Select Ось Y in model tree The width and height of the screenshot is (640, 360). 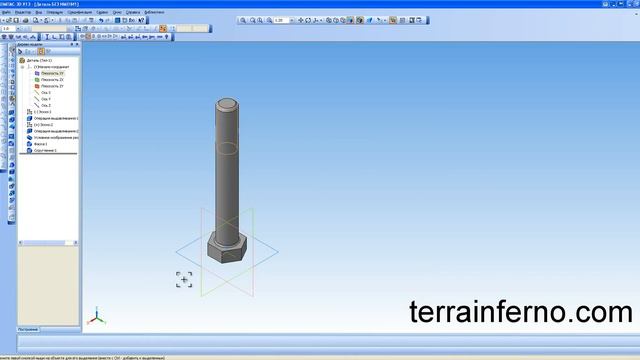coord(46,99)
